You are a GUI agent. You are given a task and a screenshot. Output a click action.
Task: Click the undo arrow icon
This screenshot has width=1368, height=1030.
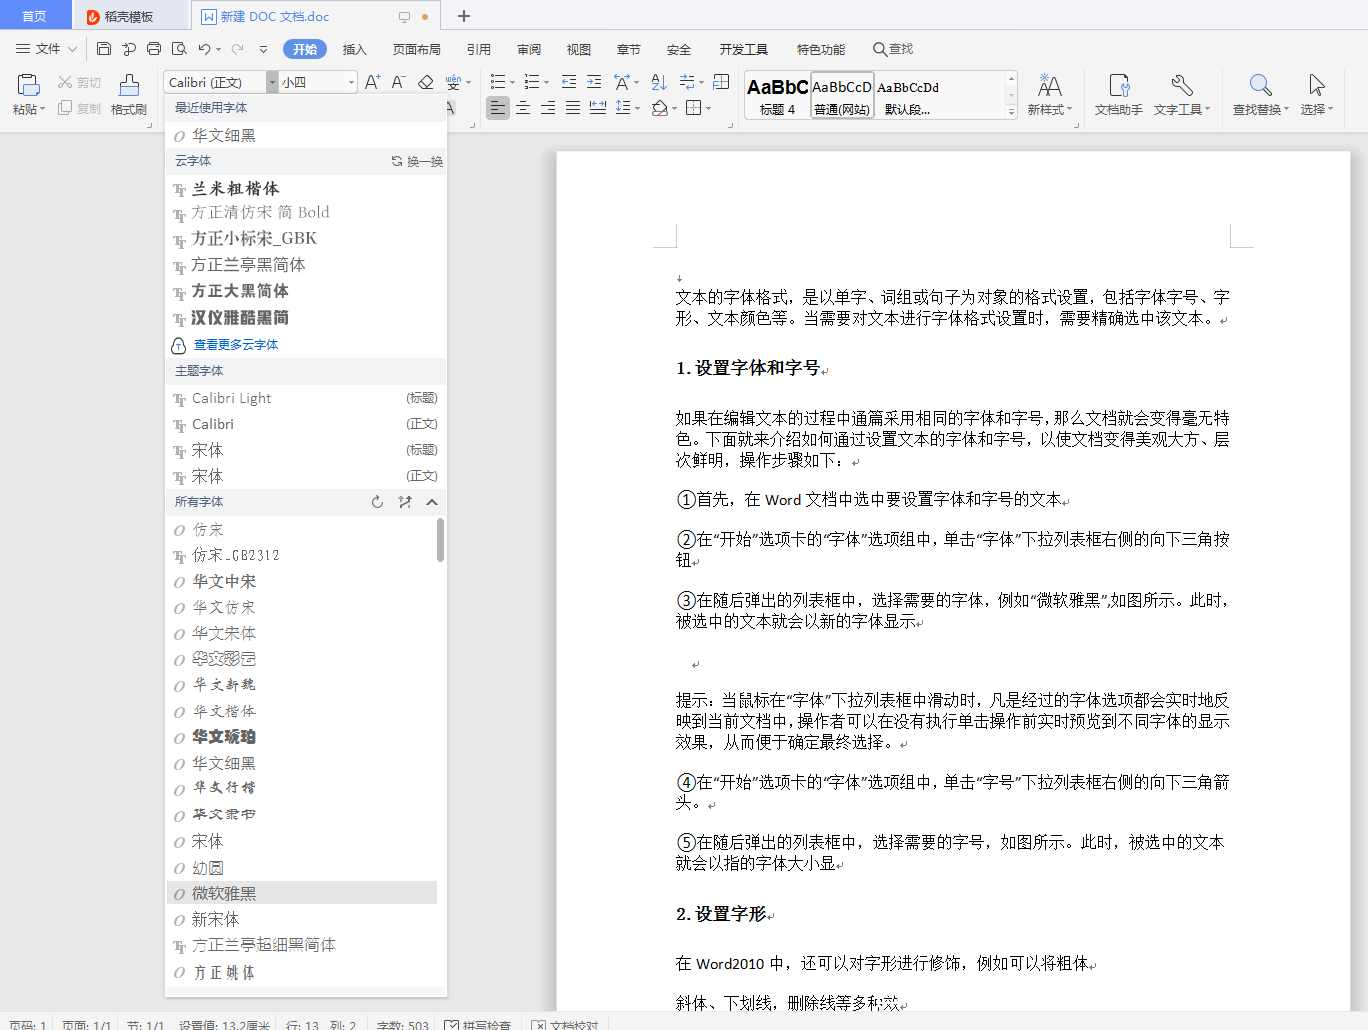(204, 49)
